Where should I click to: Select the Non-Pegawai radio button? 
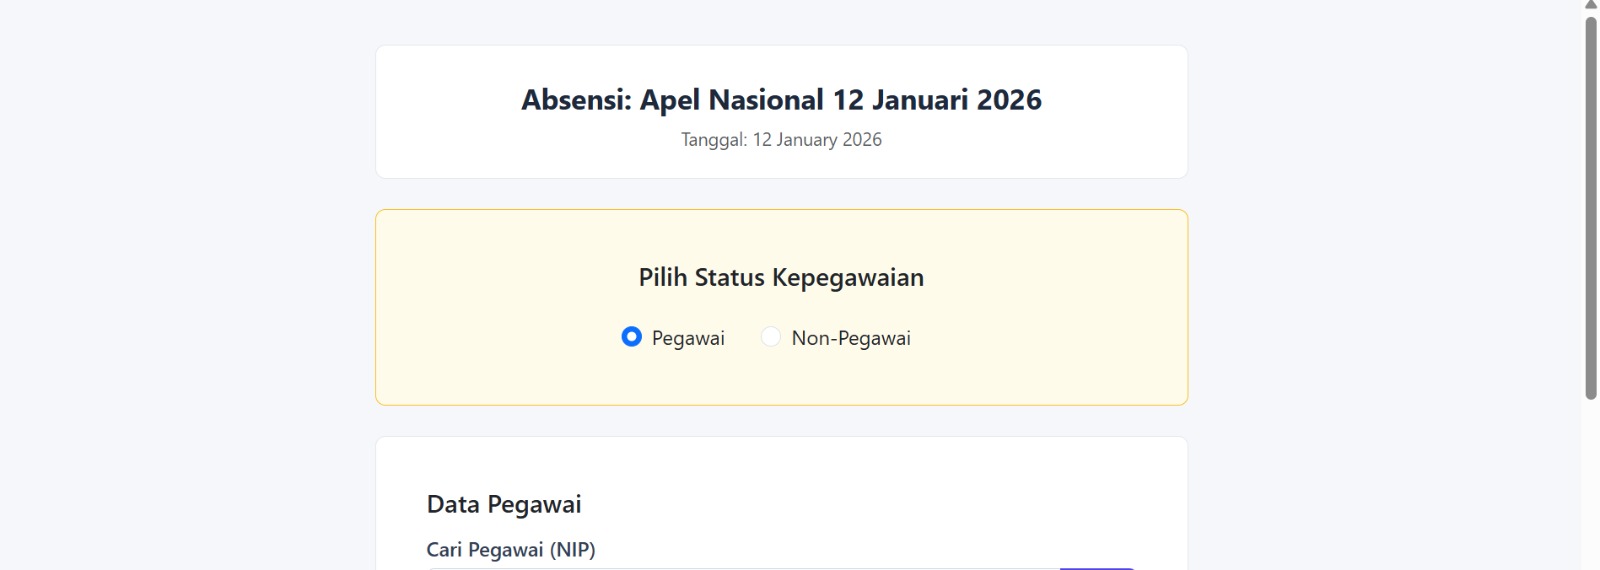pyautogui.click(x=771, y=337)
